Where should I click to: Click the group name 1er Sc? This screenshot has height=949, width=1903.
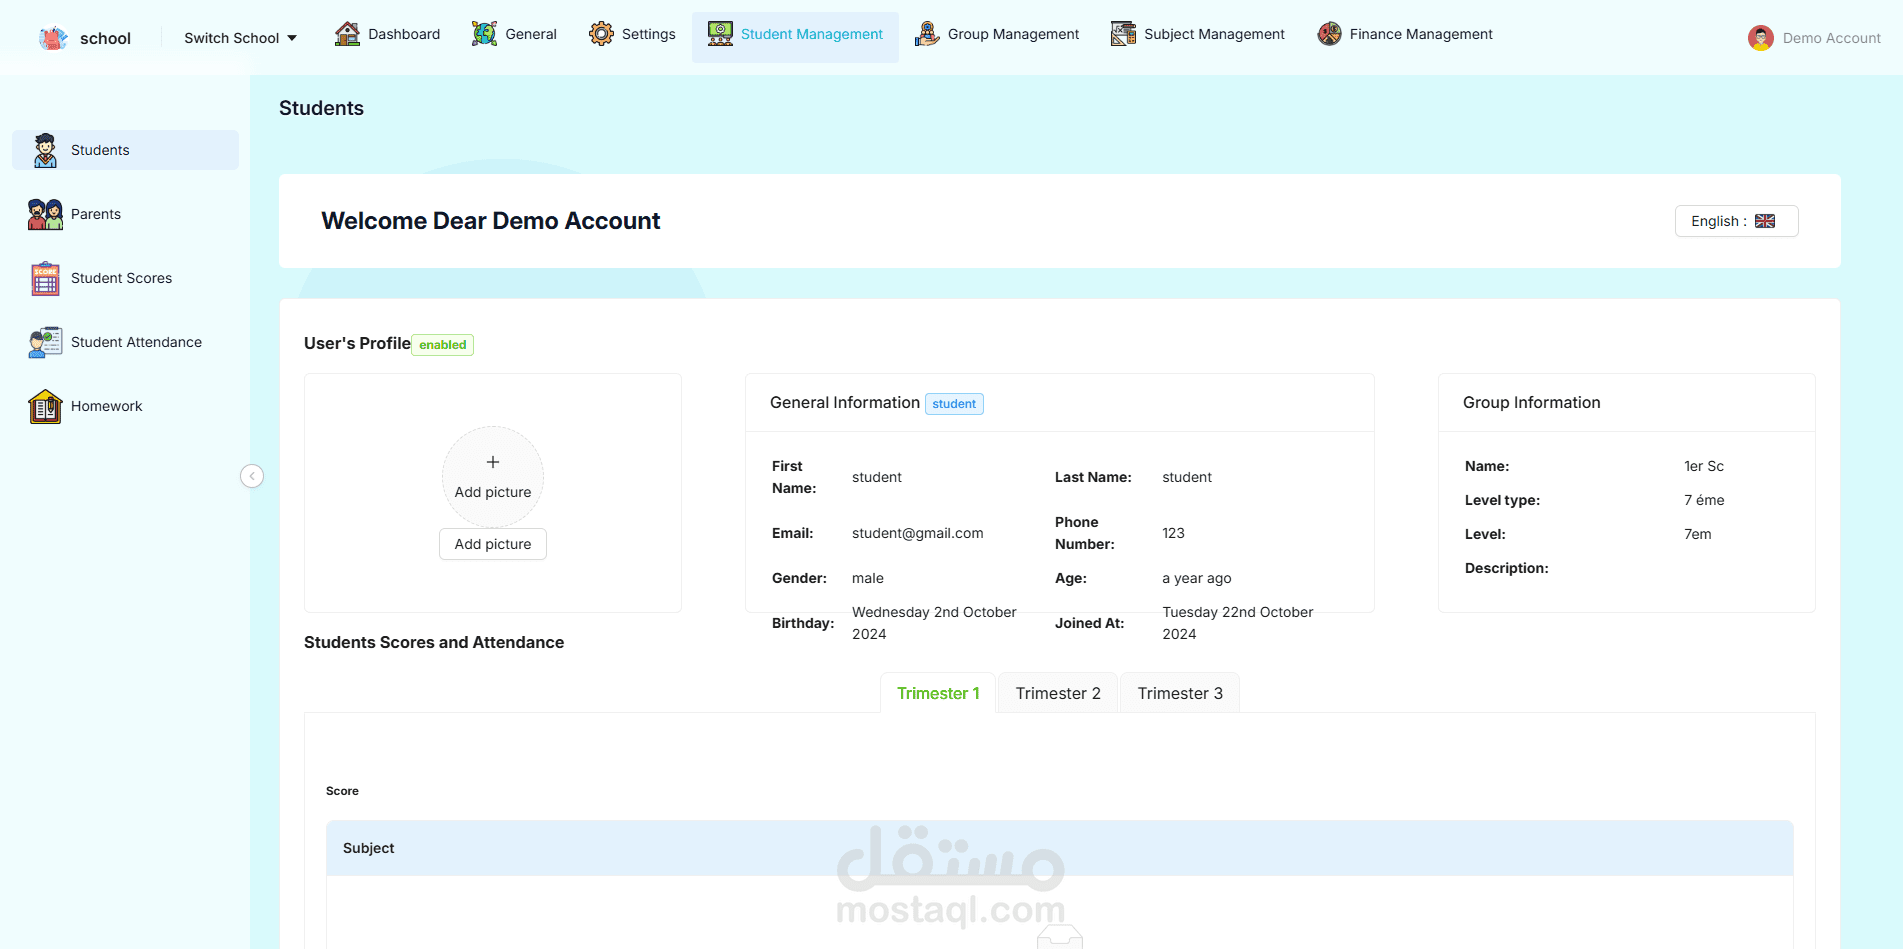1704,466
